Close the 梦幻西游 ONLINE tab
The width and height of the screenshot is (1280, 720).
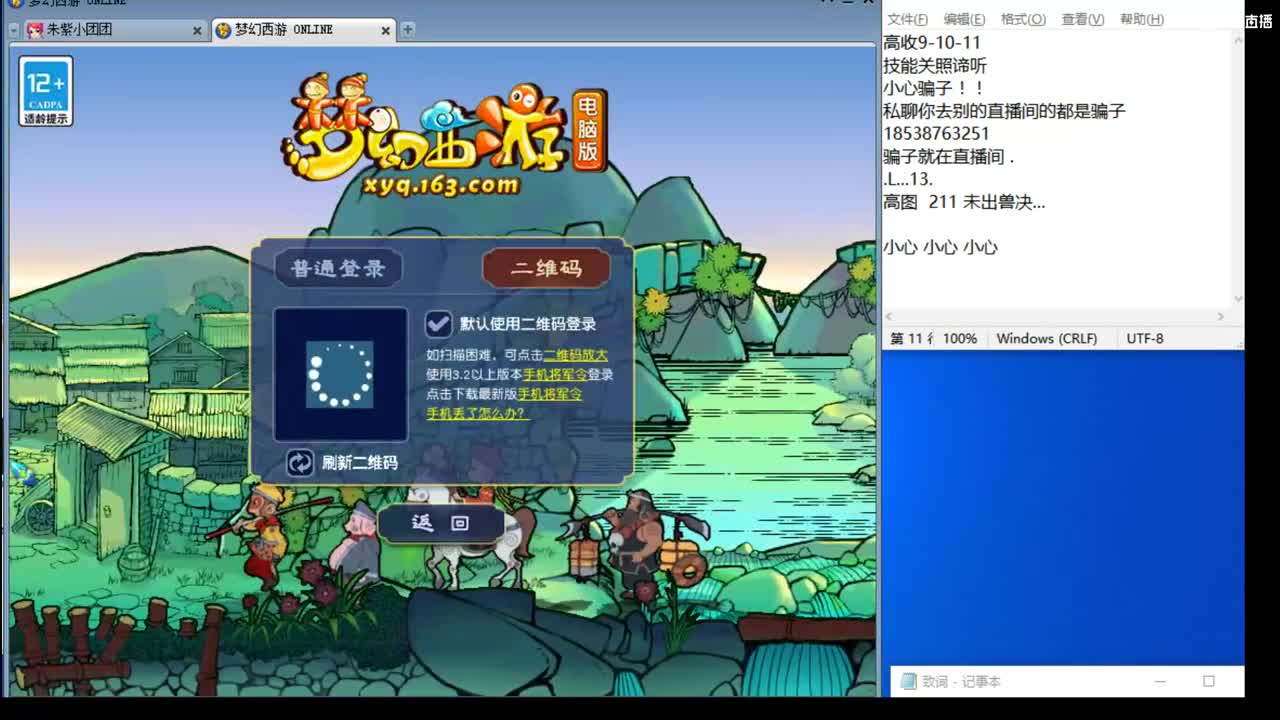pos(386,31)
